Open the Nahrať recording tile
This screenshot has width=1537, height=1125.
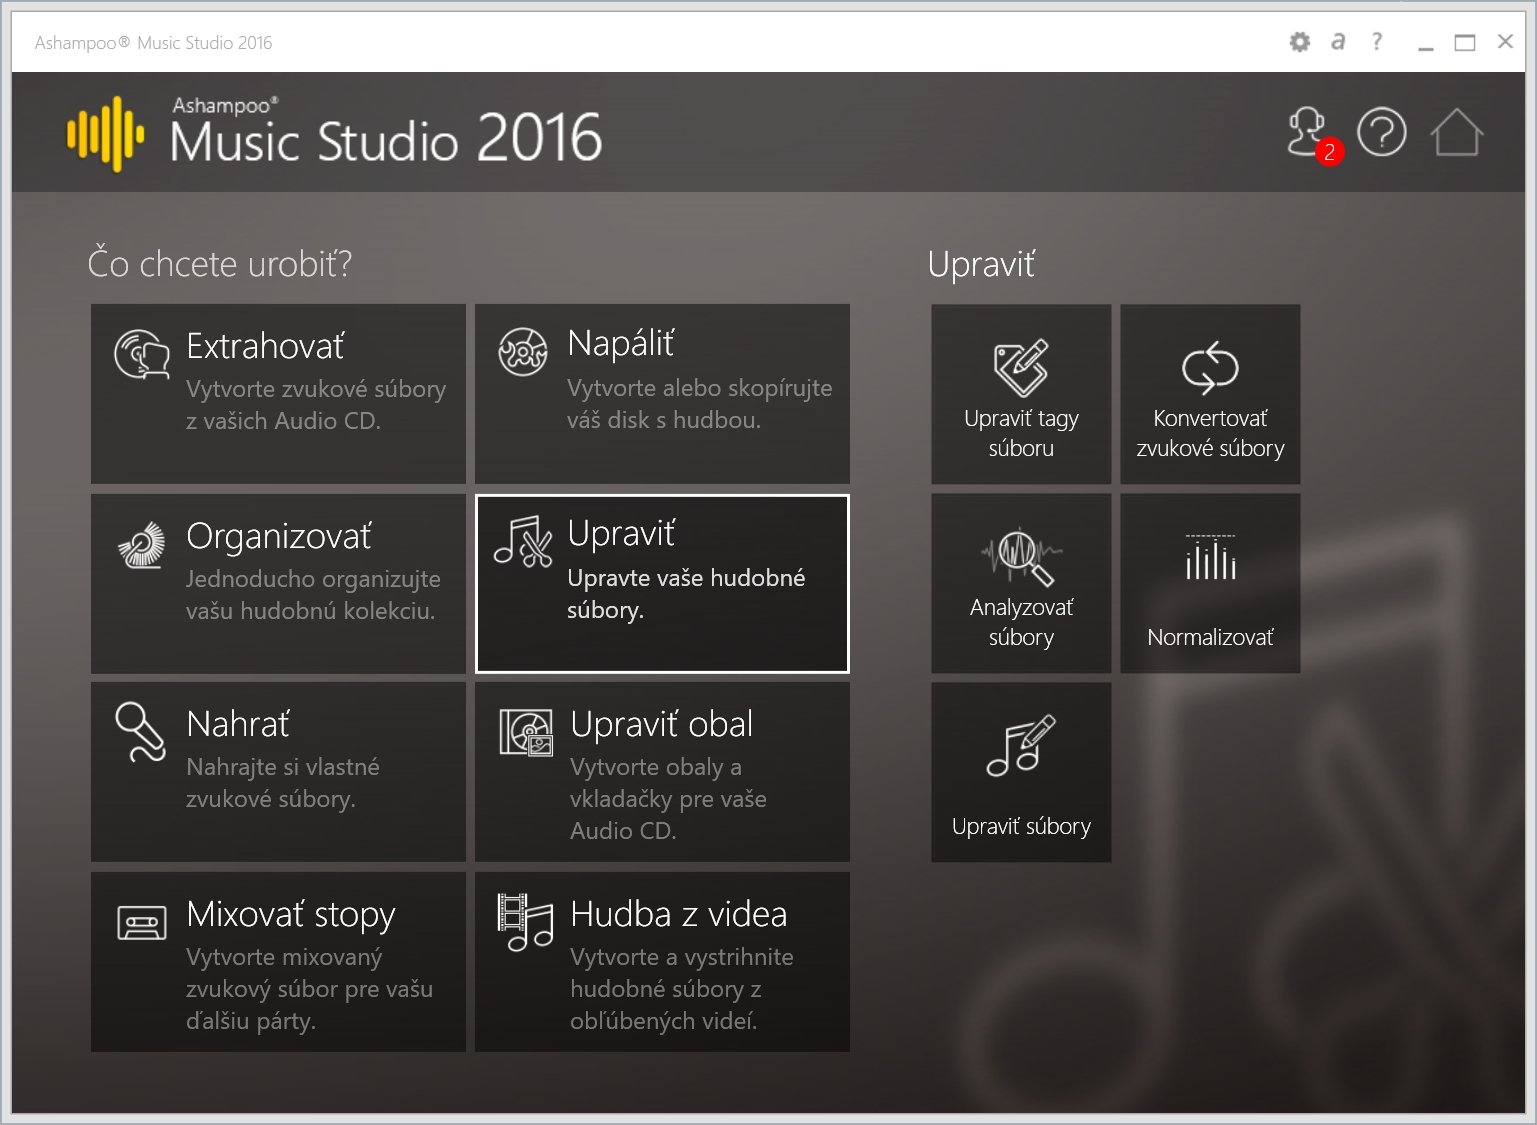[278, 772]
